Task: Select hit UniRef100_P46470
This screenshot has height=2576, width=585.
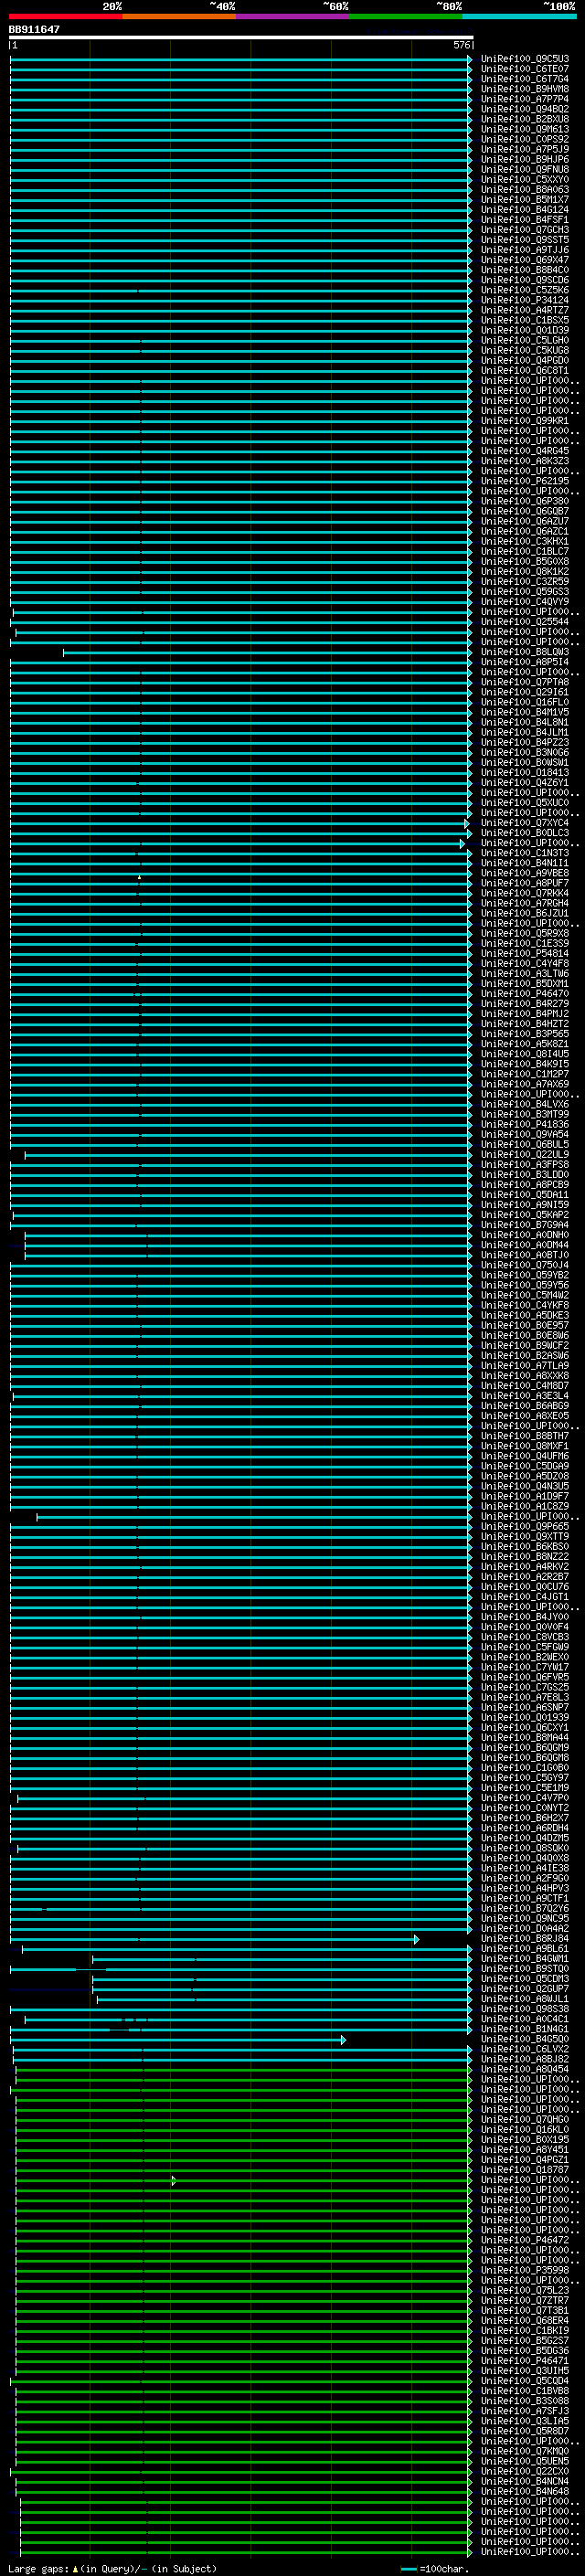Action: click(x=525, y=993)
